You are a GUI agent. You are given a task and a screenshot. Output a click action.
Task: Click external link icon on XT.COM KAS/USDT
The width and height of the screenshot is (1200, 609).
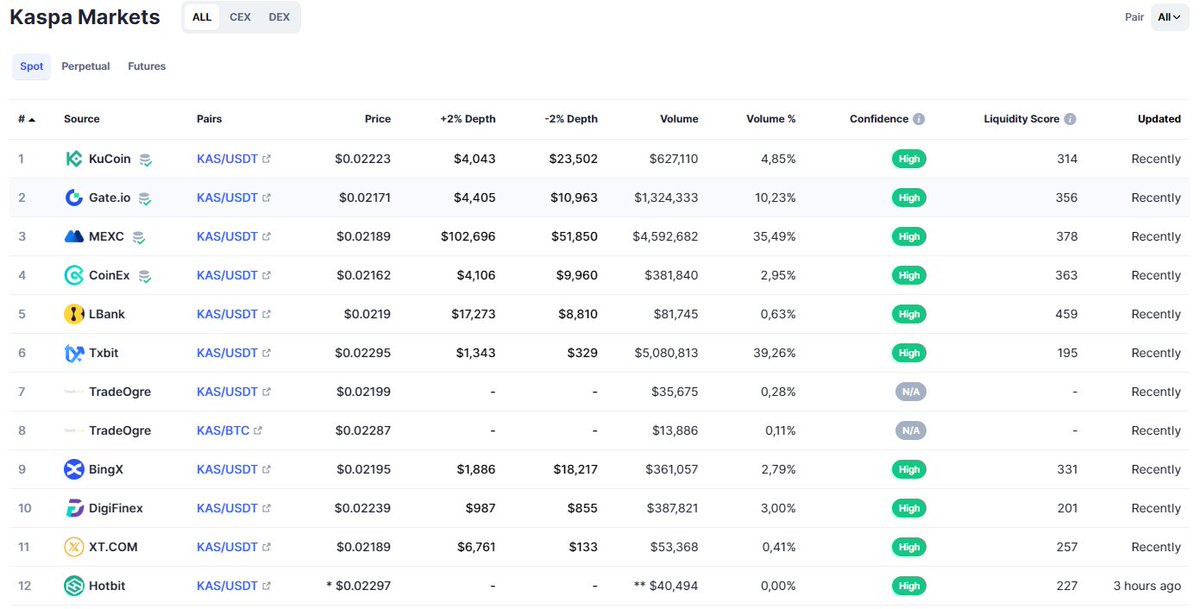(266, 547)
